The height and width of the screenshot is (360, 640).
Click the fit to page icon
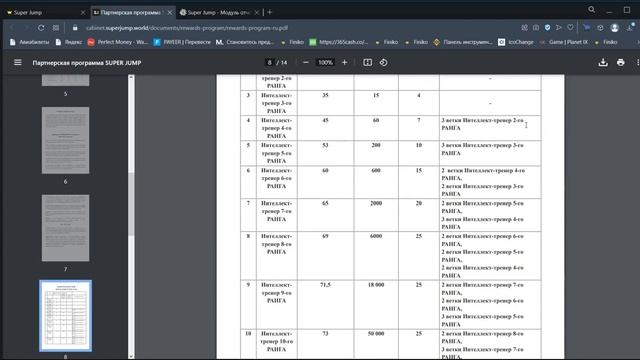[x=367, y=62]
